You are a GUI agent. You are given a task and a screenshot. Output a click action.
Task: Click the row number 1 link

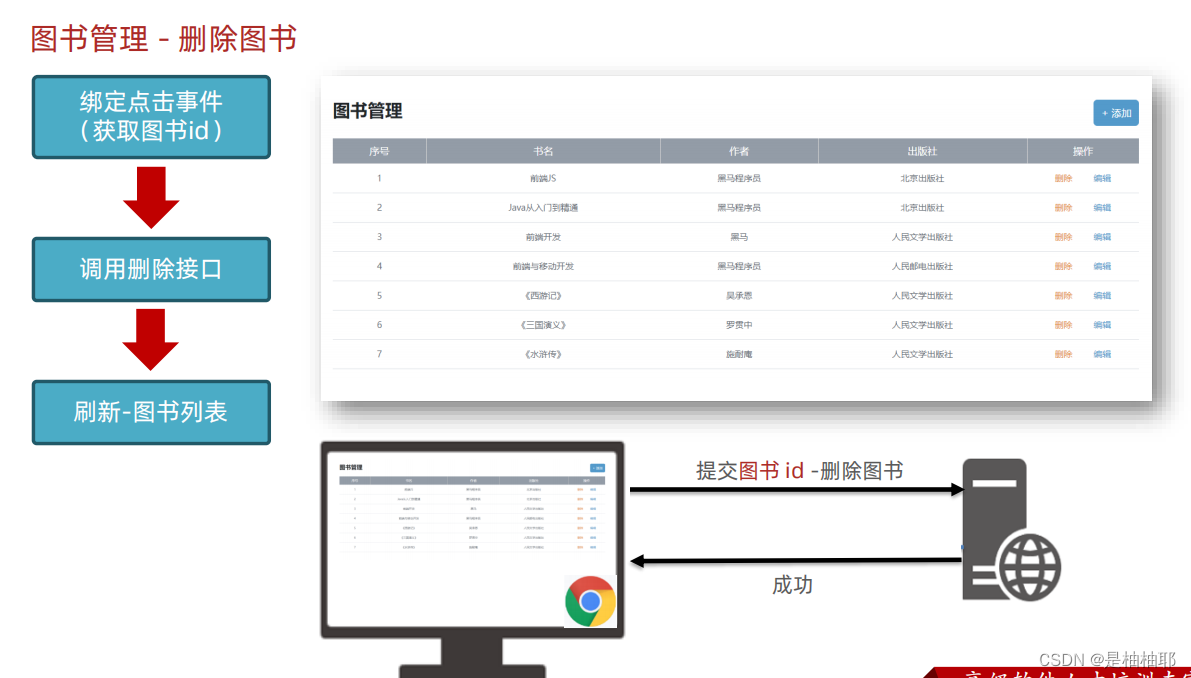(x=380, y=178)
